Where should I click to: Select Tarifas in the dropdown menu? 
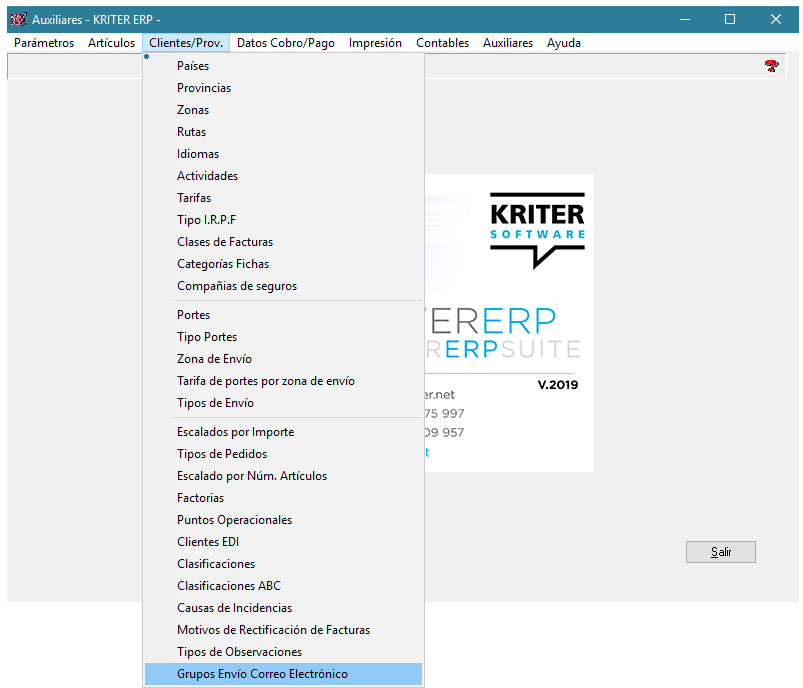click(283, 198)
